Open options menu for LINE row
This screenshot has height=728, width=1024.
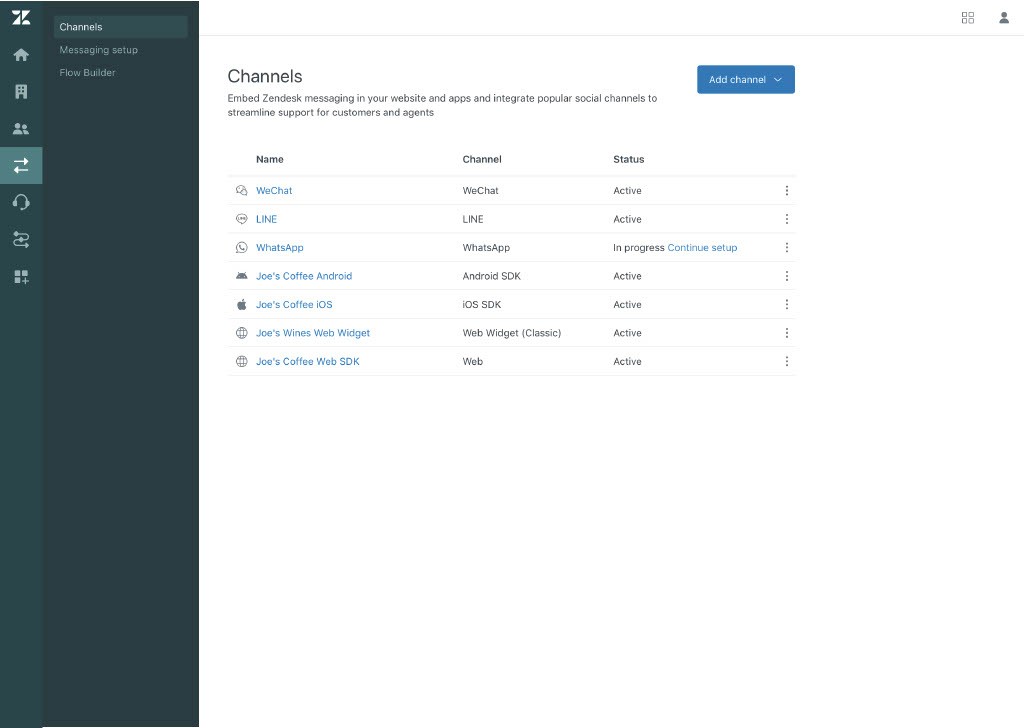786,219
